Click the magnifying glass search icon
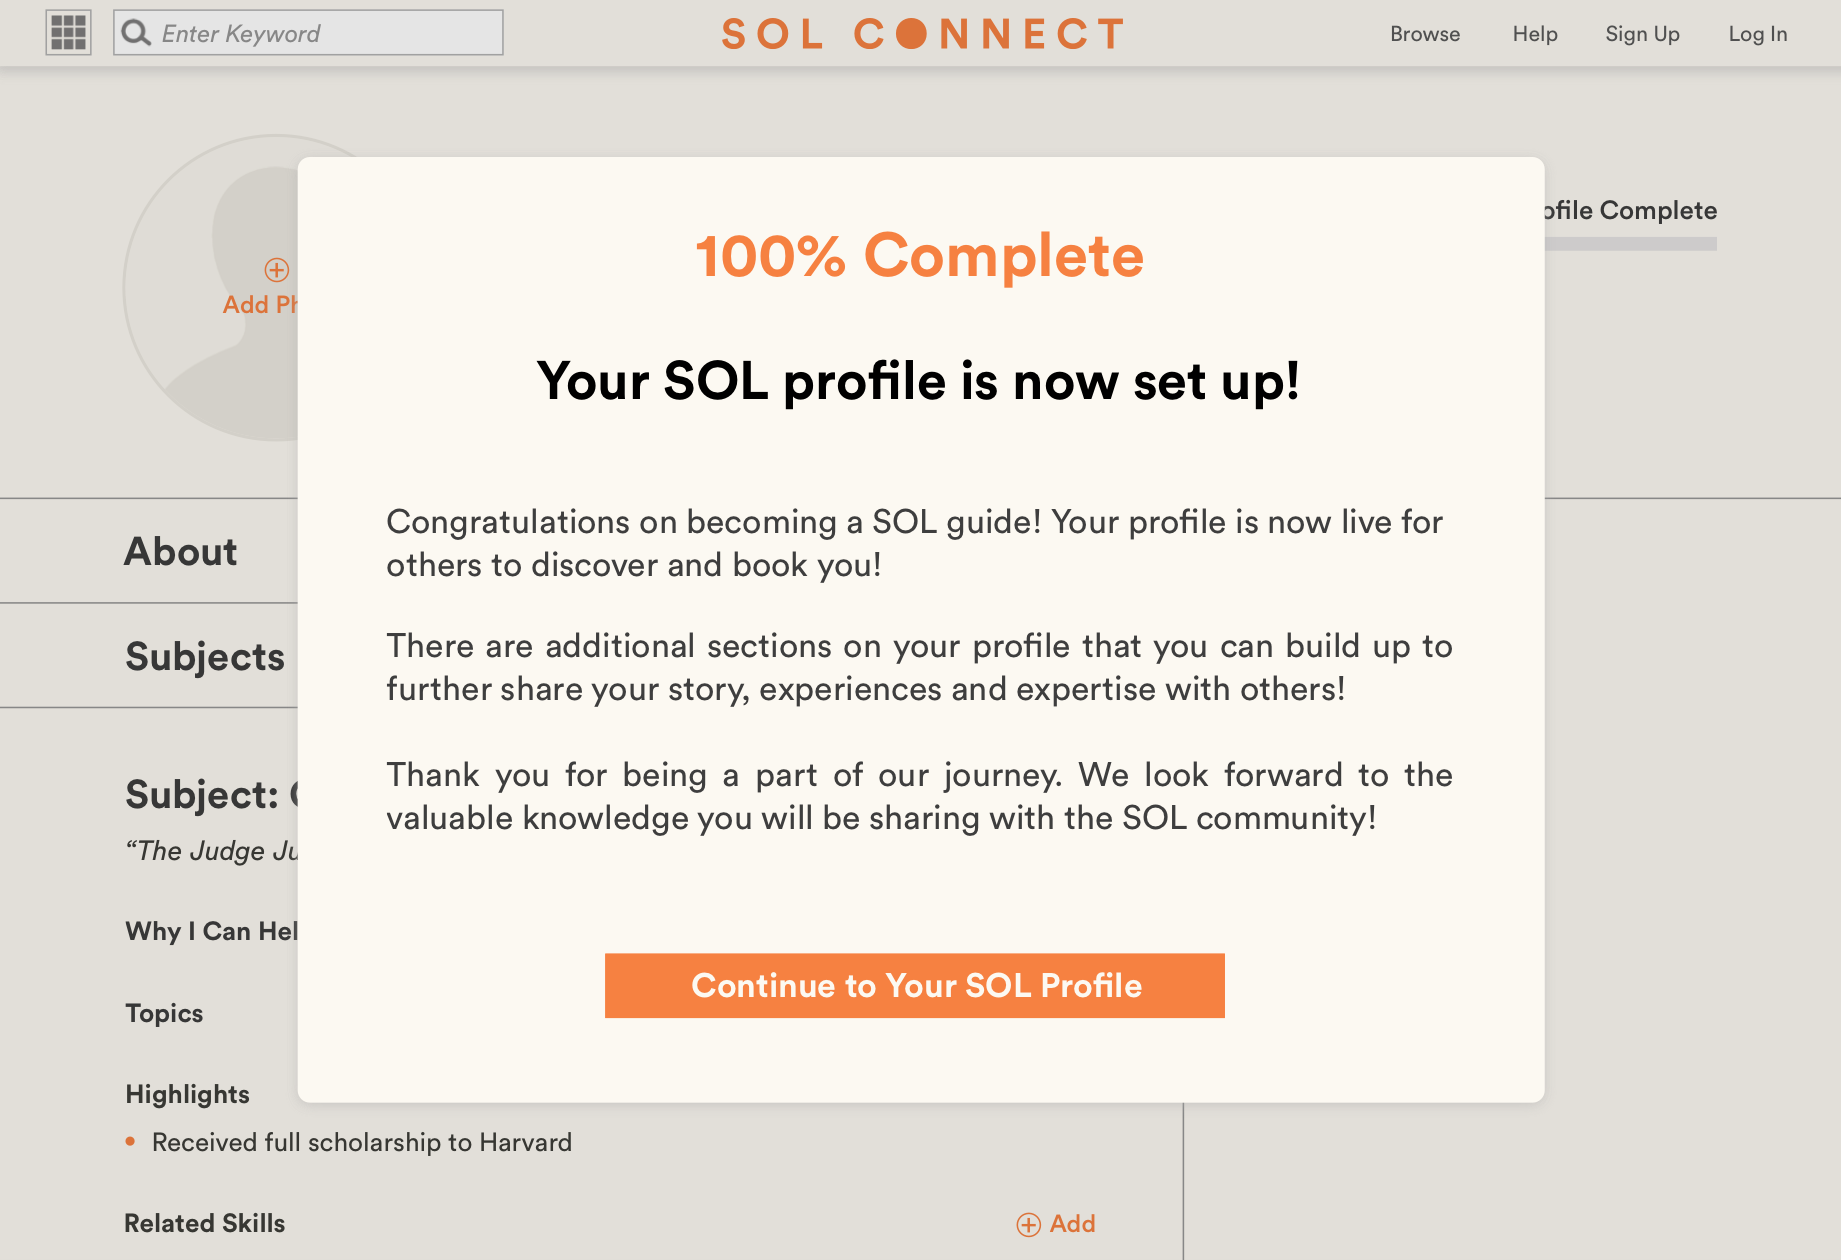The height and width of the screenshot is (1260, 1841). coord(136,33)
